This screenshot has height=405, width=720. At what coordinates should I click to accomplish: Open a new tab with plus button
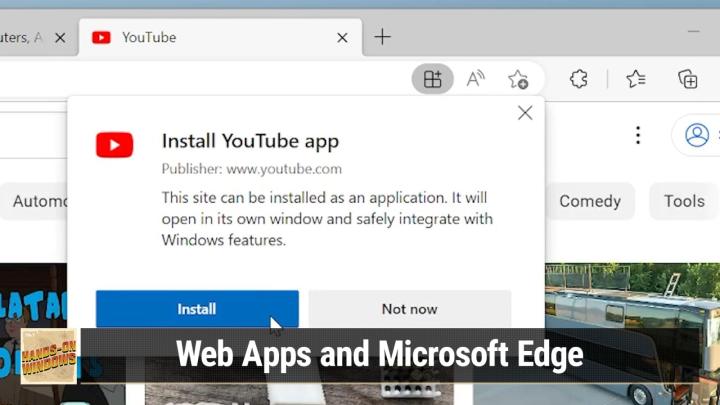(382, 37)
